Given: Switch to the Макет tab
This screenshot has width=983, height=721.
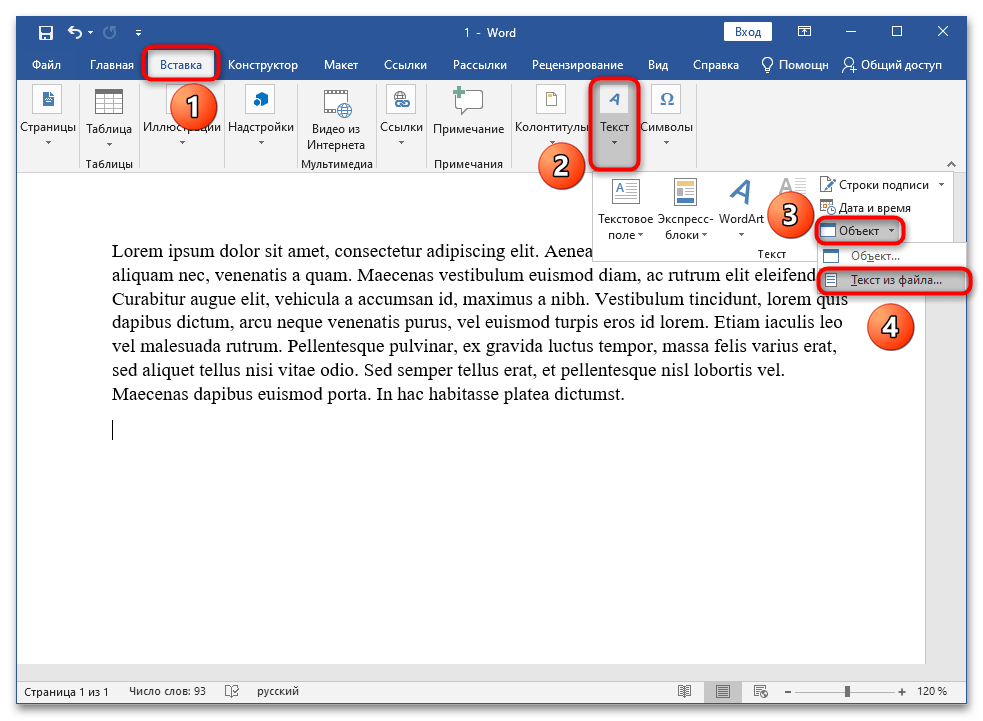Looking at the screenshot, I should (340, 65).
